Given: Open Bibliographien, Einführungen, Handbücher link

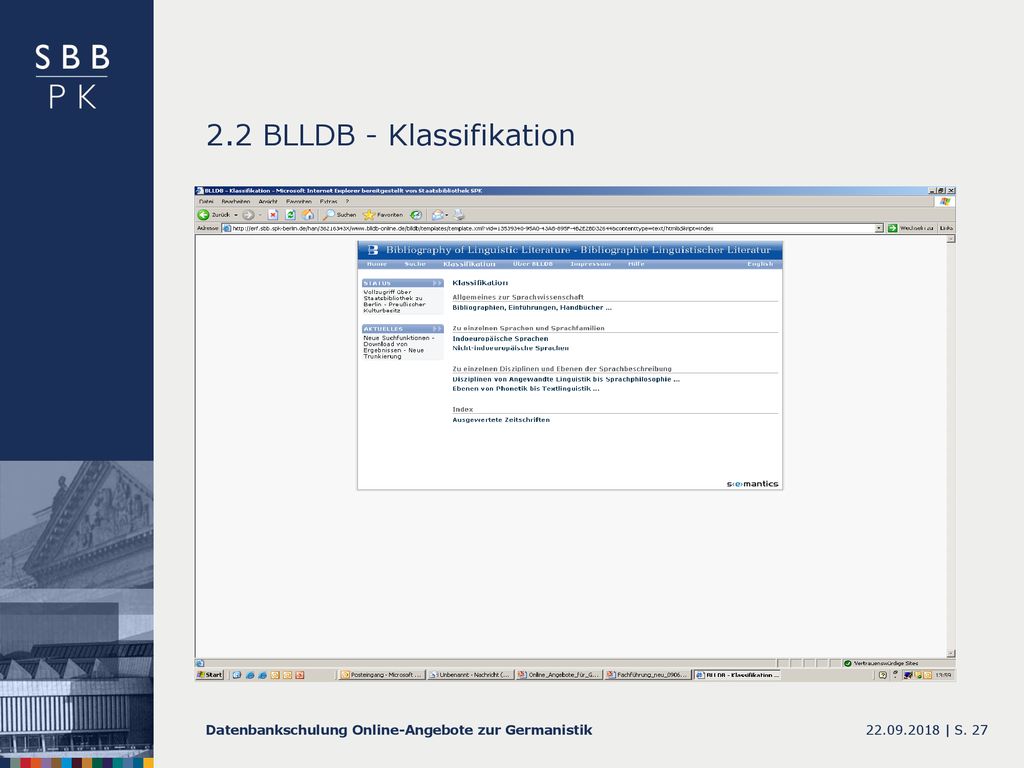Looking at the screenshot, I should click(532, 308).
